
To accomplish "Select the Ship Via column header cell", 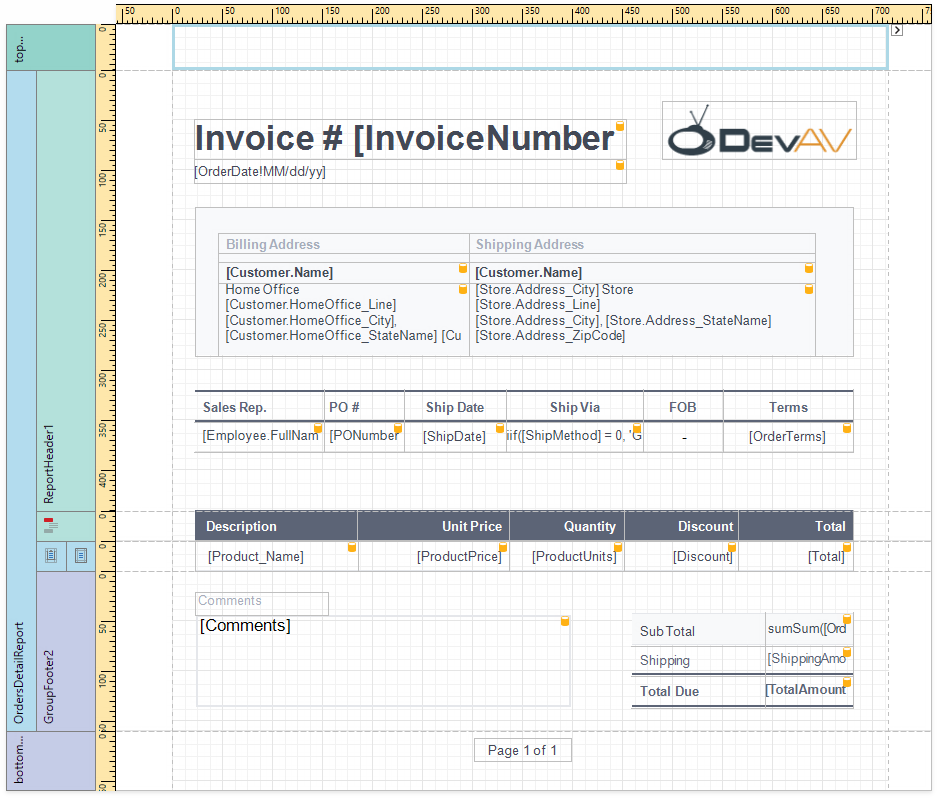I will tap(574, 407).
